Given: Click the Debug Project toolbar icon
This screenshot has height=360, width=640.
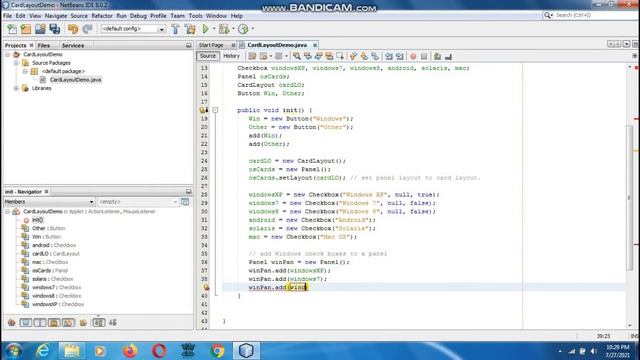Looking at the screenshot, I should (x=224, y=29).
